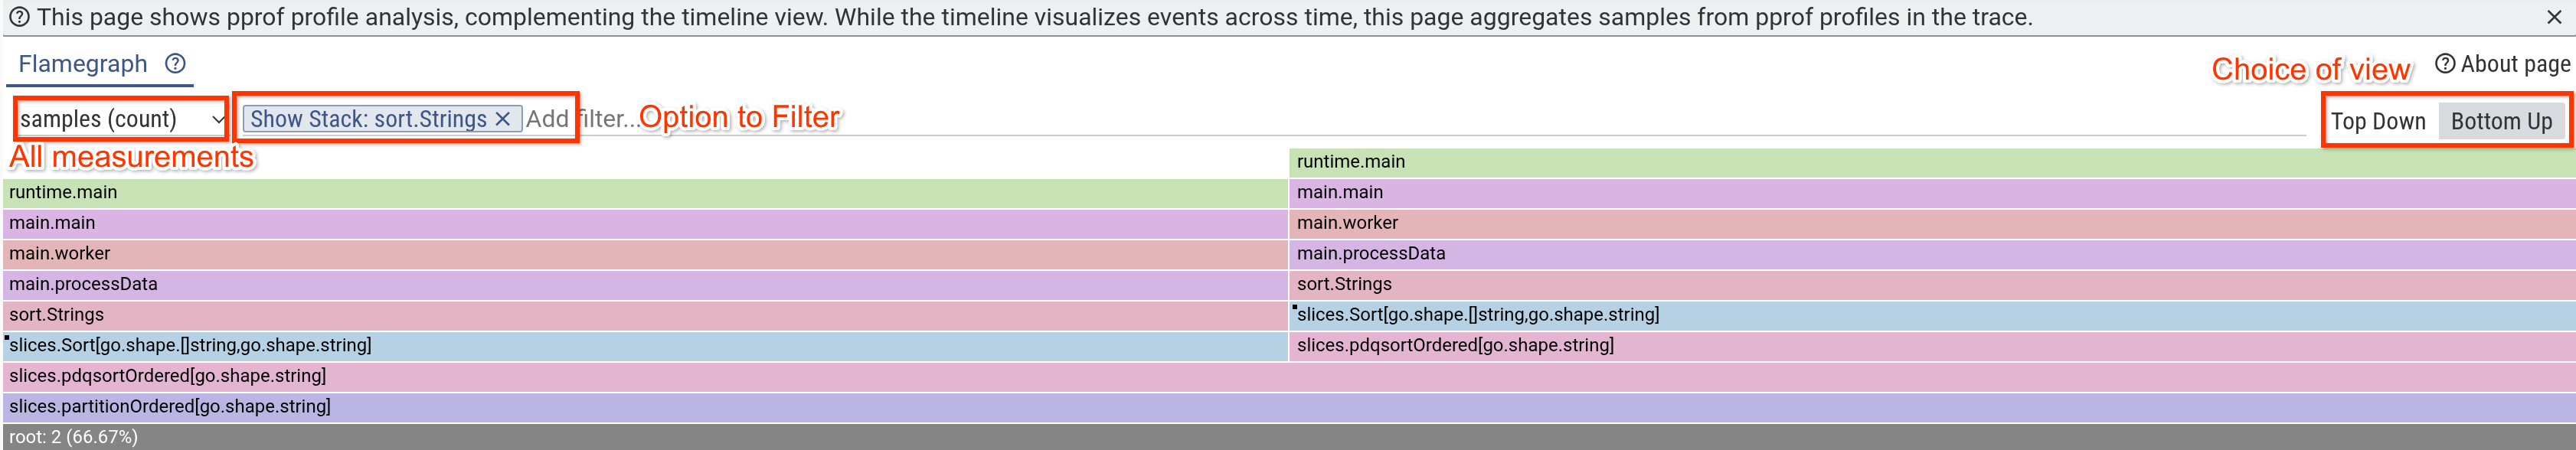Viewport: 2576px width, 450px height.
Task: Select the root: 2 (66.67%) bar
Action: click(1288, 437)
